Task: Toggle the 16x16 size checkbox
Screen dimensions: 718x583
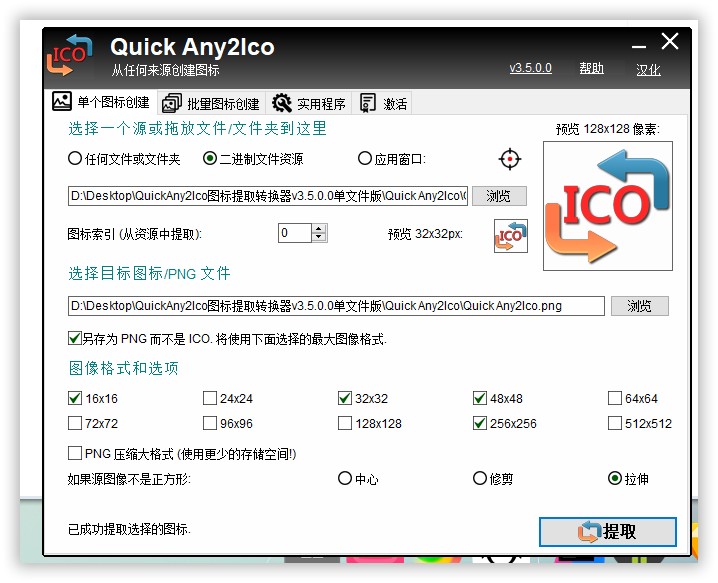Action: pos(75,398)
